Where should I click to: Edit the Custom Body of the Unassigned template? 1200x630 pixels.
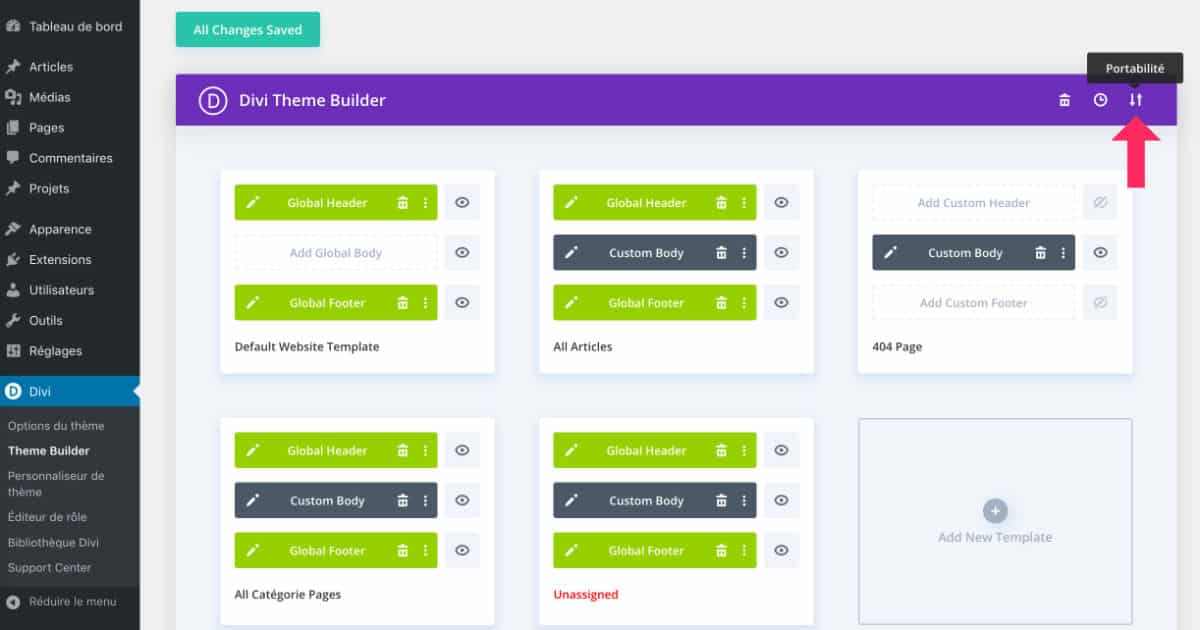571,501
